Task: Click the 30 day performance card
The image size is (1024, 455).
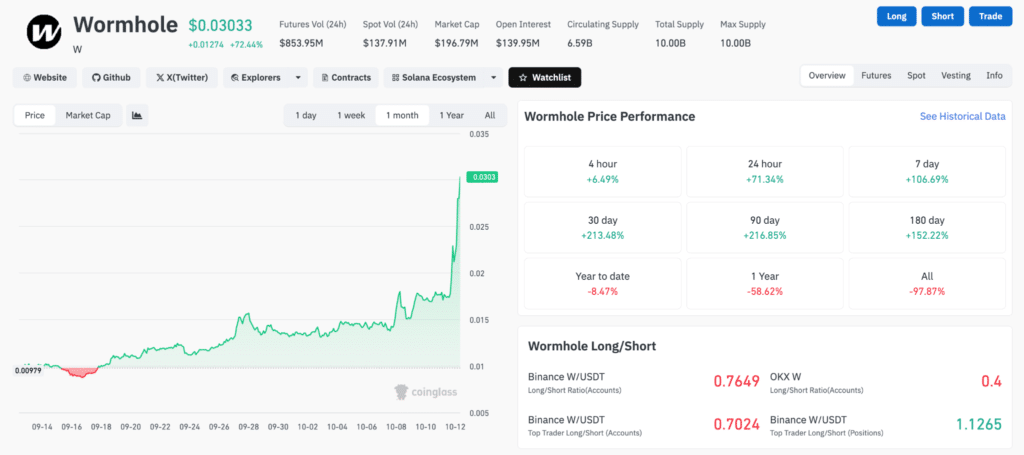Action: 602,227
